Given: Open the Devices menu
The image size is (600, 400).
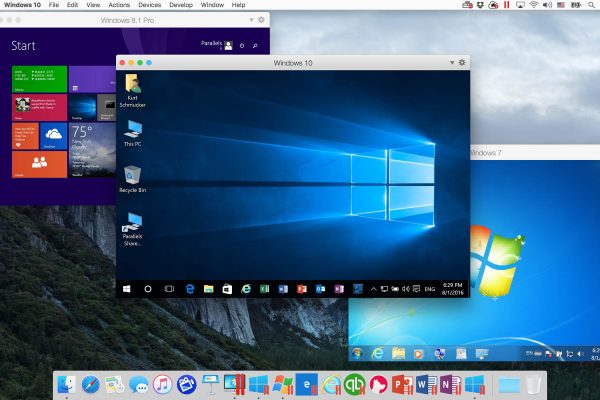Looking at the screenshot, I should pyautogui.click(x=150, y=5).
